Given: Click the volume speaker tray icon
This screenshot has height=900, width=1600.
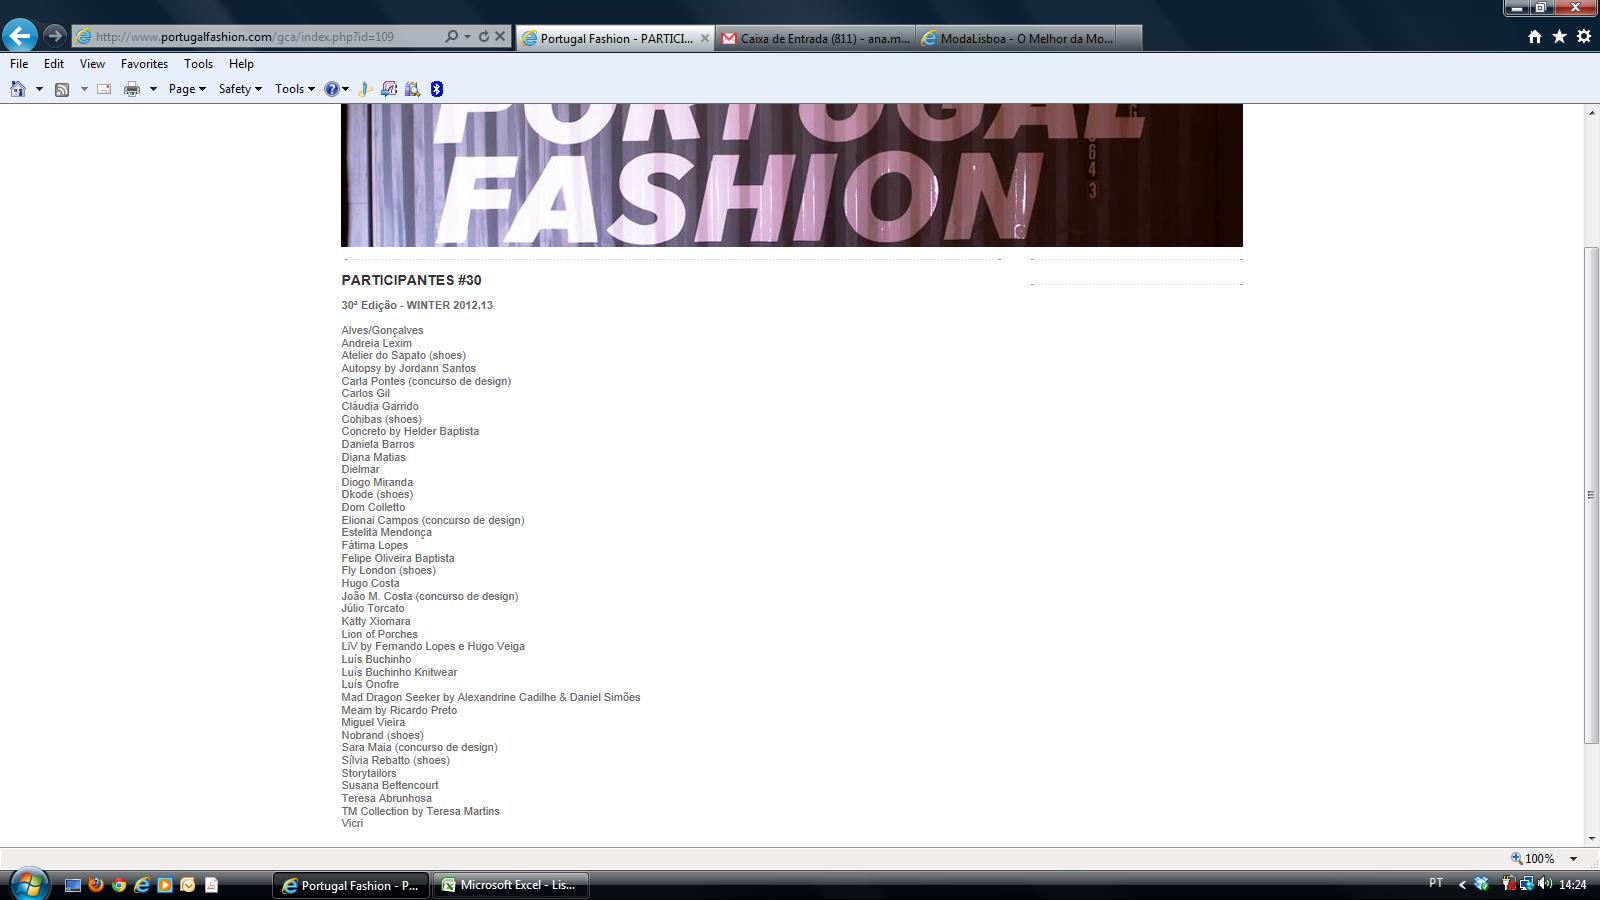Looking at the screenshot, I should point(1546,884).
